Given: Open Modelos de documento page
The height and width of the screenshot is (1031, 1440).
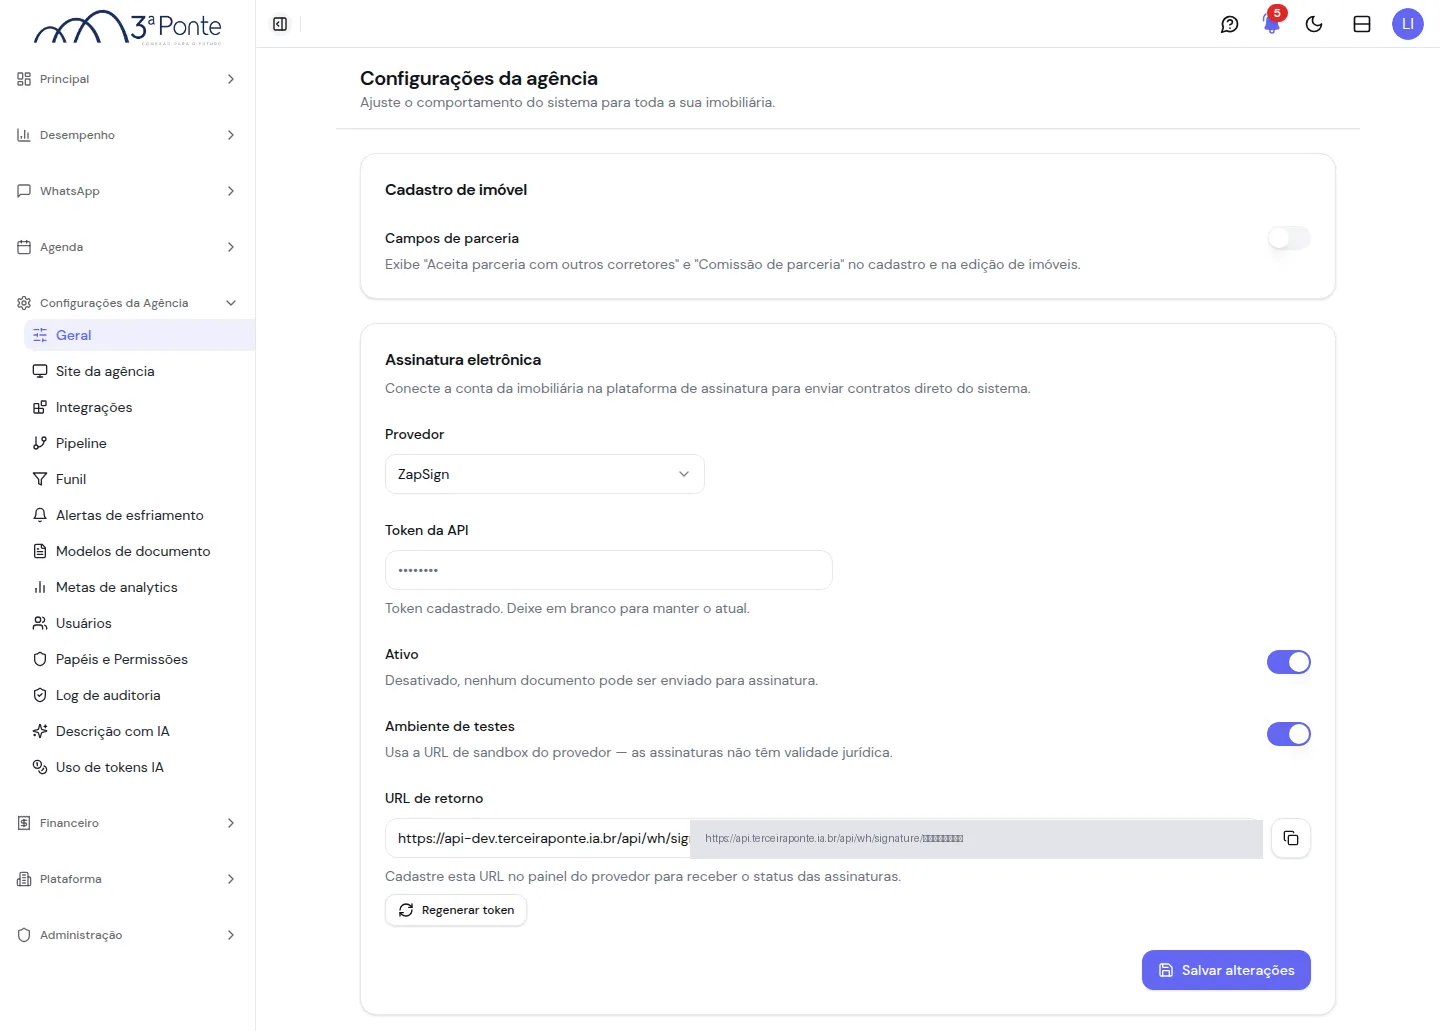Looking at the screenshot, I should (139, 551).
